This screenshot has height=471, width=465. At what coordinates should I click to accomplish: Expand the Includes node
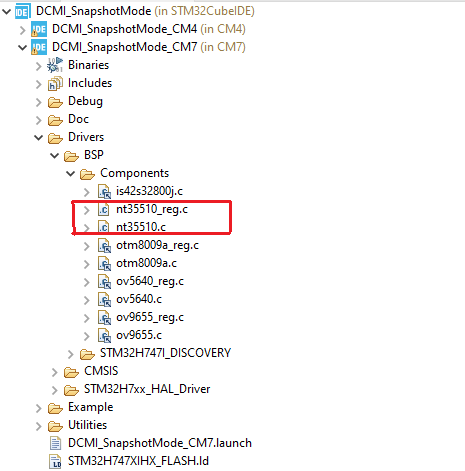(x=39, y=84)
